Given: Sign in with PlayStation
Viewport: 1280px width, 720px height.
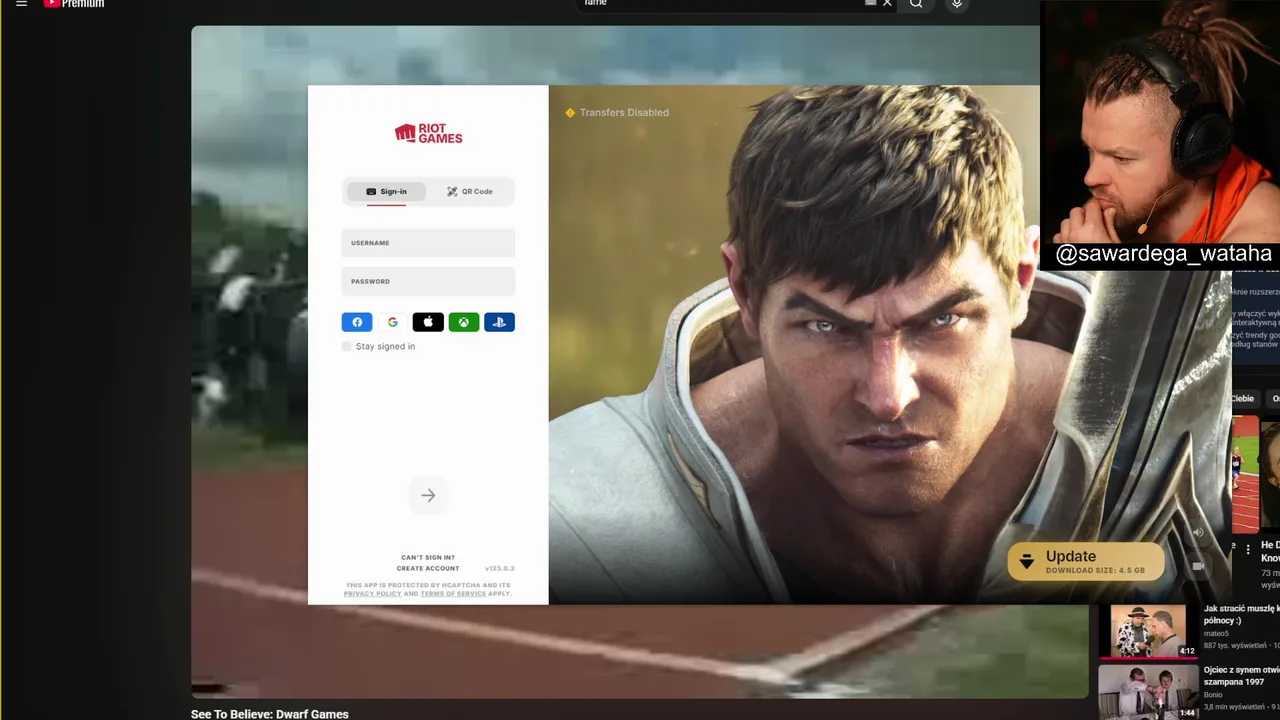Looking at the screenshot, I should [x=499, y=322].
